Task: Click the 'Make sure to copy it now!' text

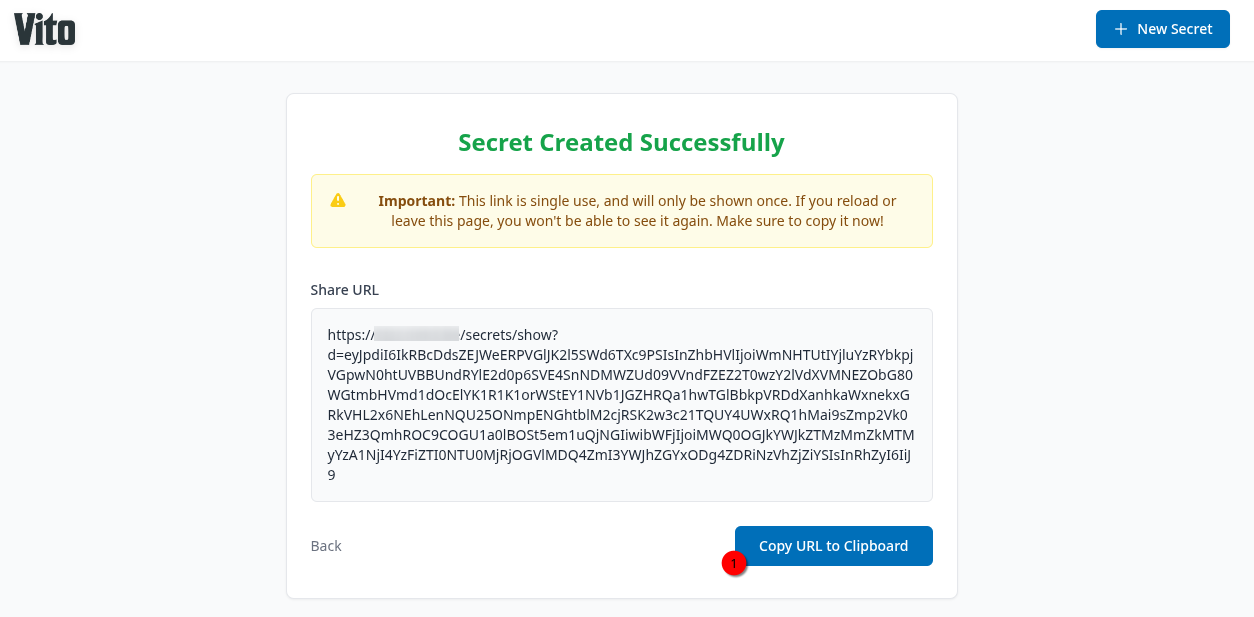Action: [x=800, y=221]
